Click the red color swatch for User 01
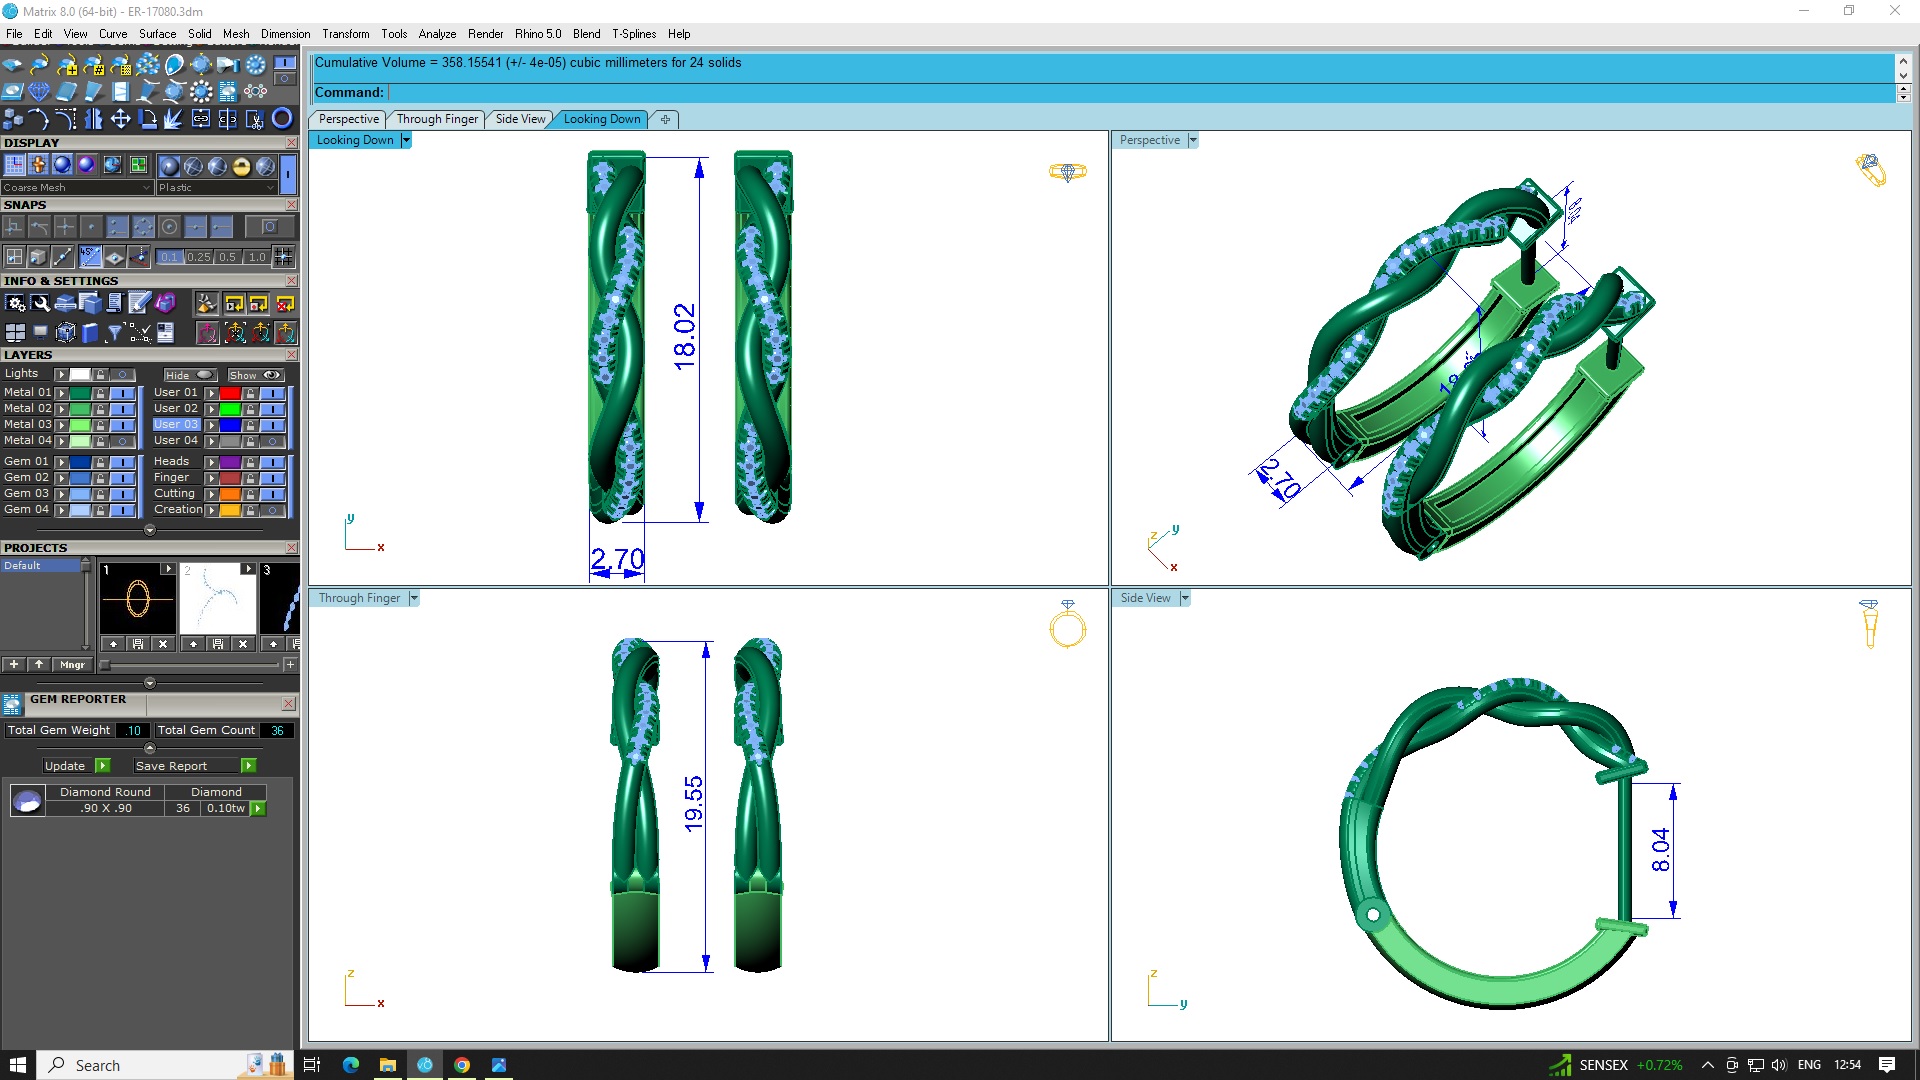The height and width of the screenshot is (1080, 1920). coord(231,393)
